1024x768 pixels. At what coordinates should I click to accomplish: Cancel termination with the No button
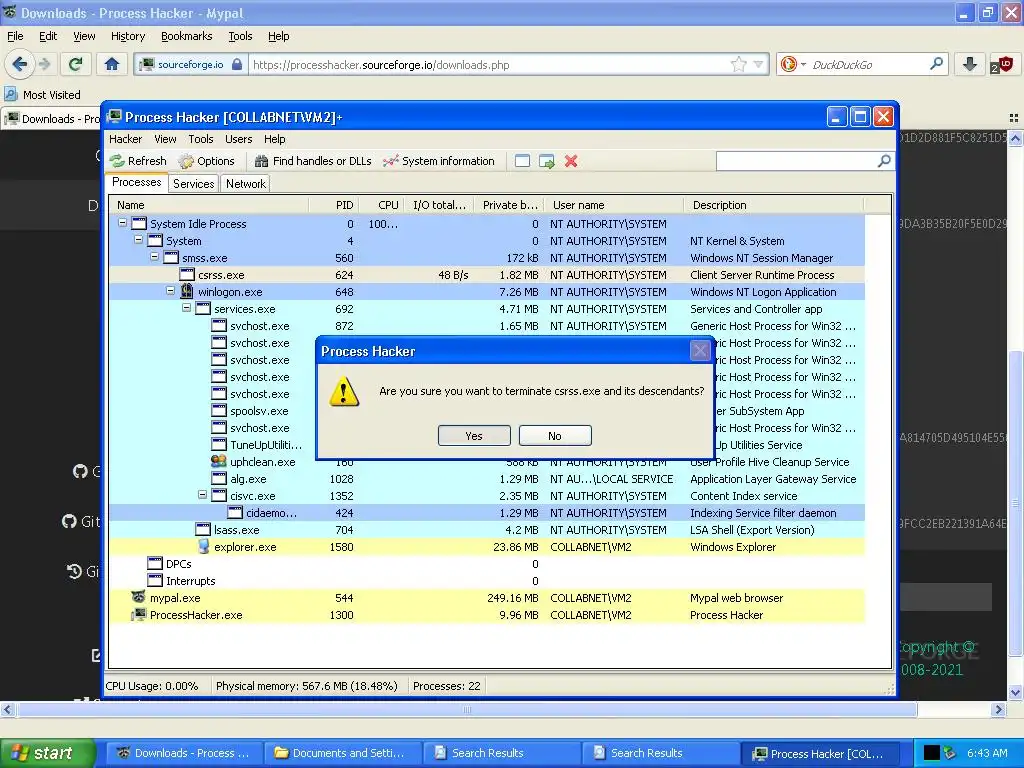[x=555, y=436]
